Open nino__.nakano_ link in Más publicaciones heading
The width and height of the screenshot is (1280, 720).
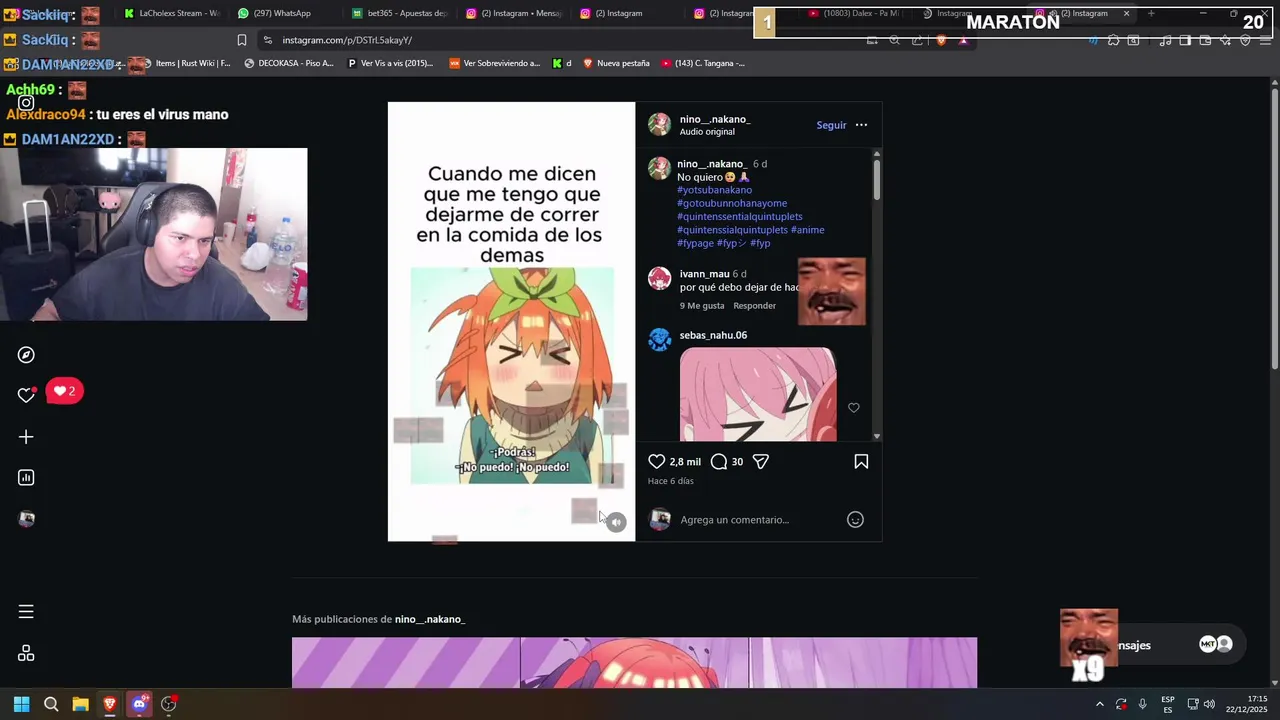coord(430,619)
